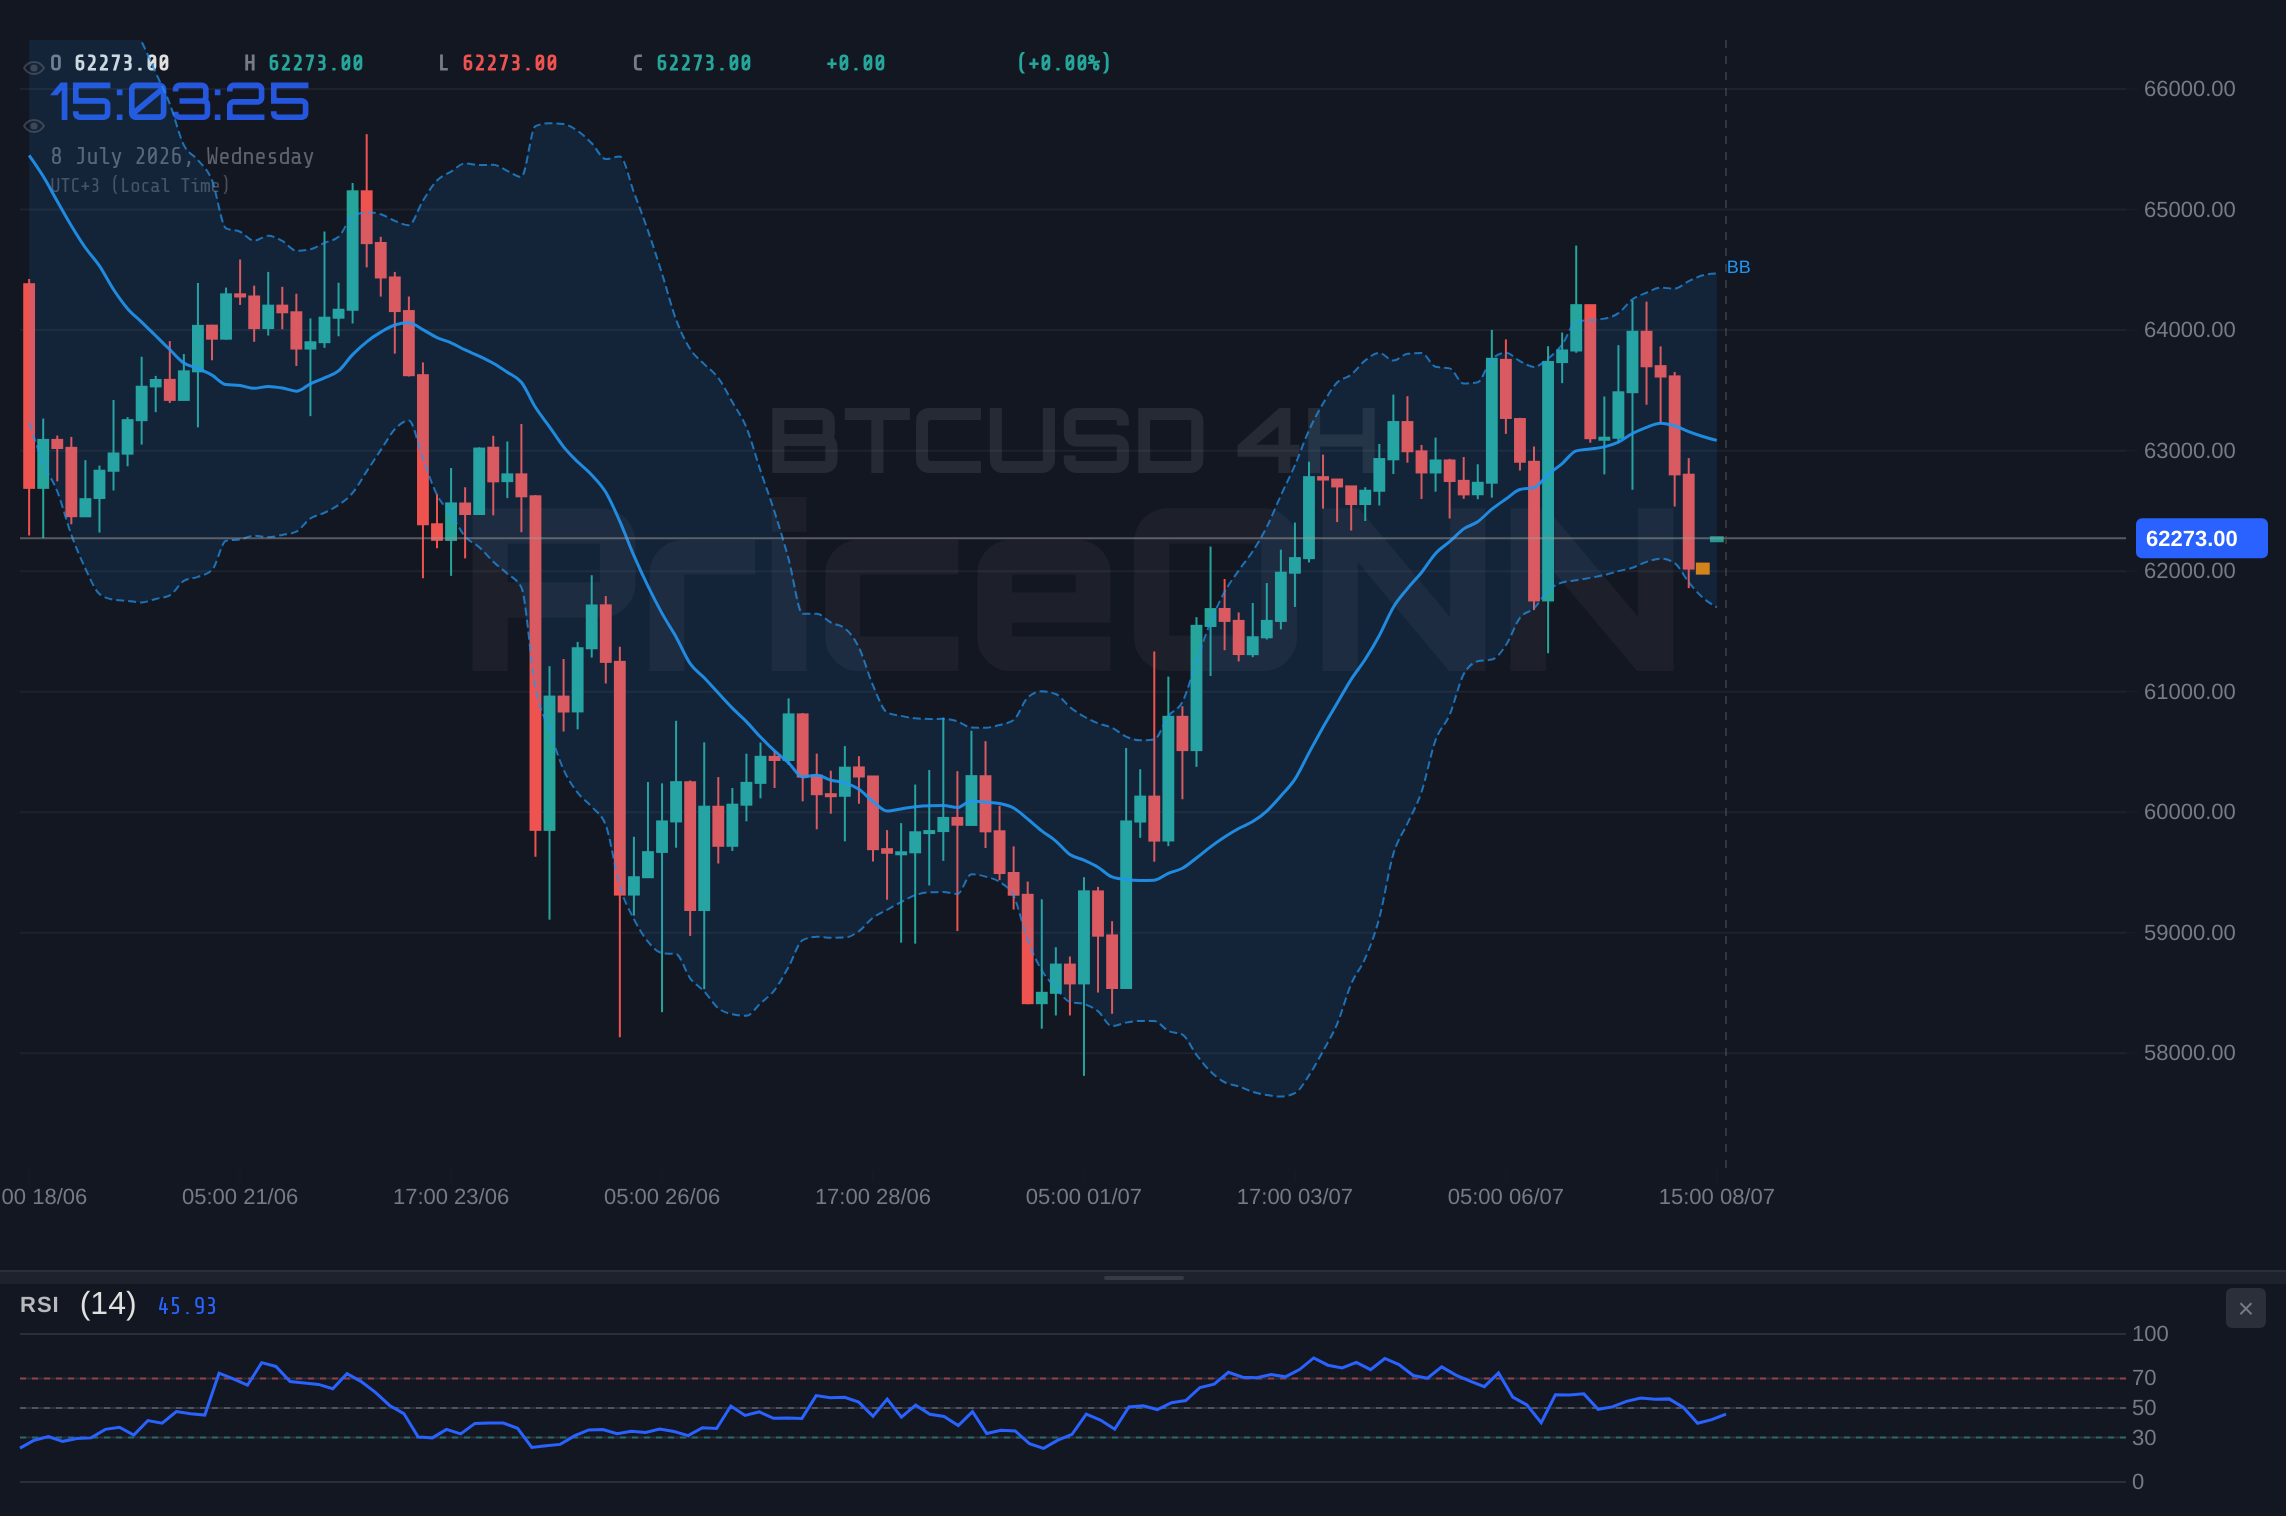Click the 61000.00 price axis label
This screenshot has height=1516, width=2286.
pyautogui.click(x=2189, y=692)
